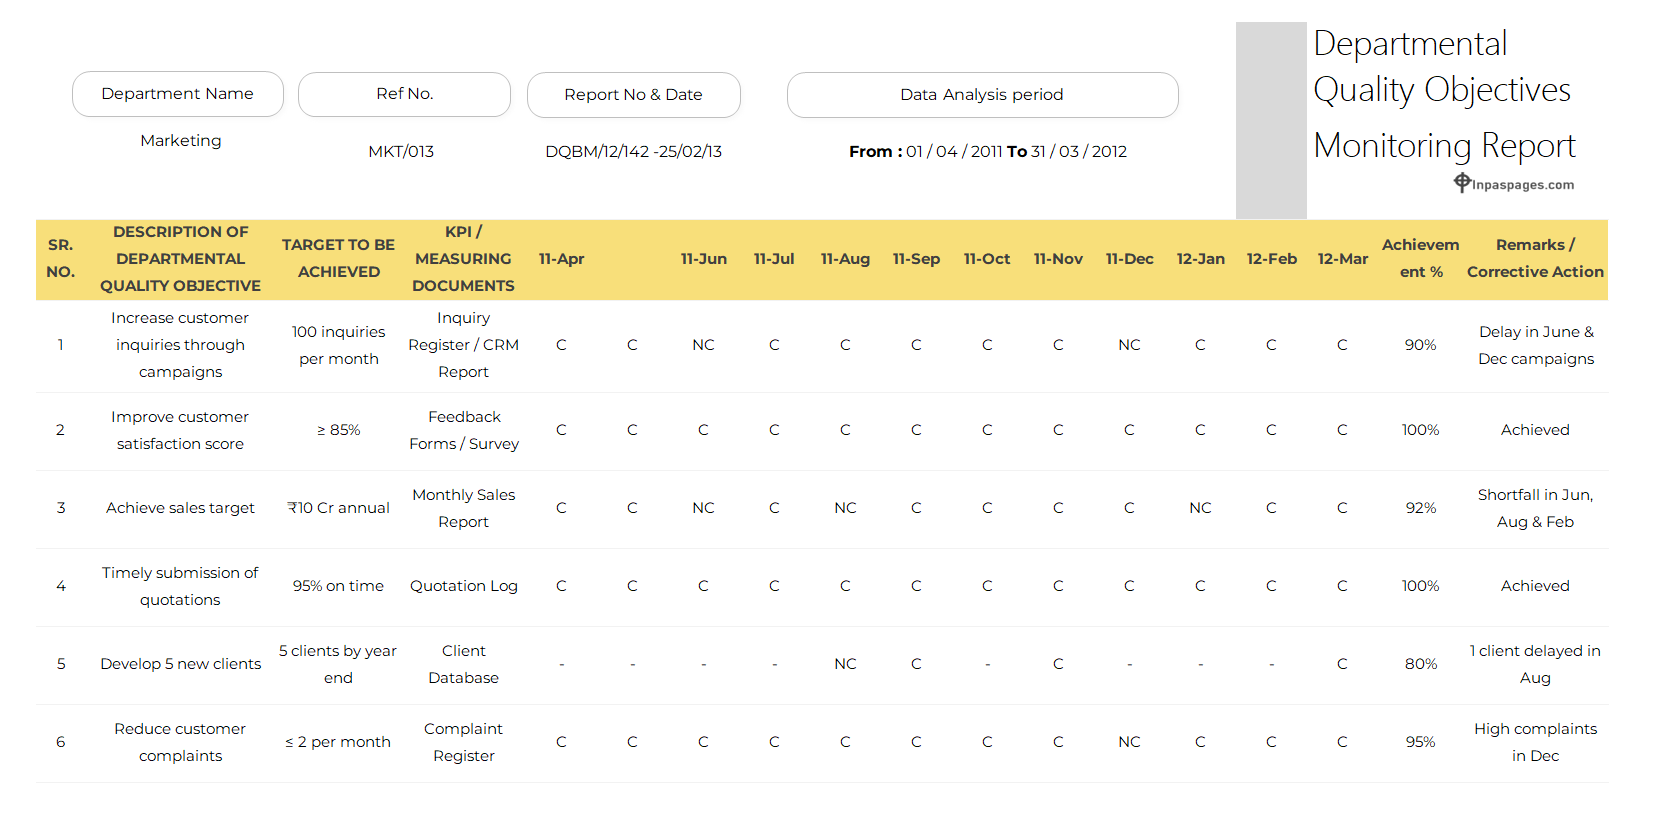The image size is (1672, 817).
Task: Click the Feedback Forms / Survey cell
Action: tap(463, 430)
